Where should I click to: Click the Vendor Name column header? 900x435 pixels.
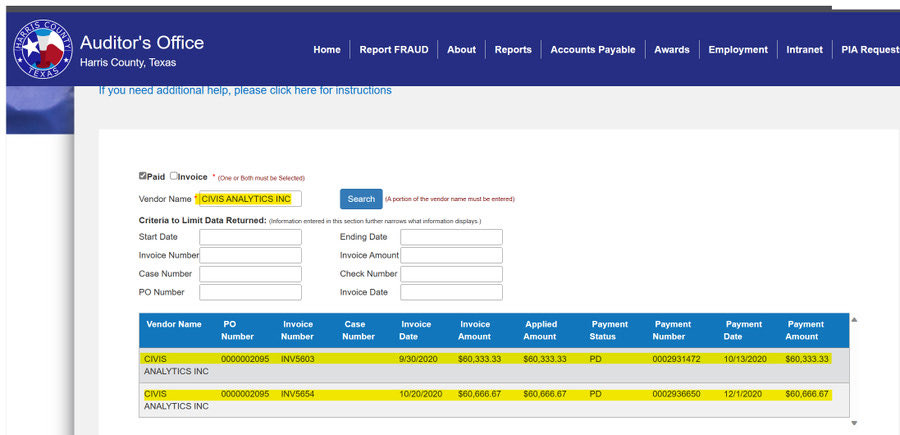[174, 324]
